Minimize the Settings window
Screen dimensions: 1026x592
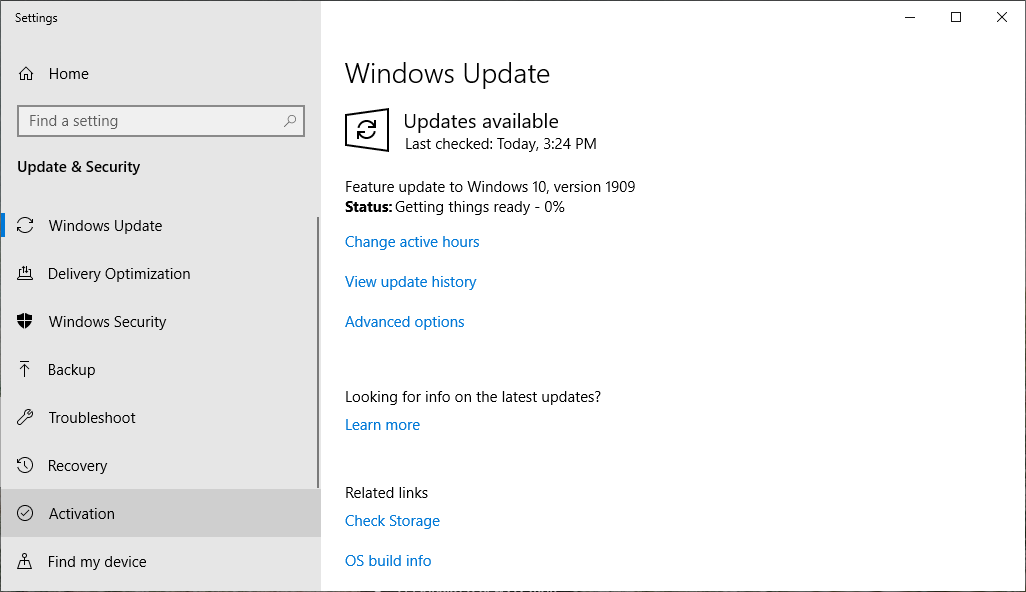(910, 18)
